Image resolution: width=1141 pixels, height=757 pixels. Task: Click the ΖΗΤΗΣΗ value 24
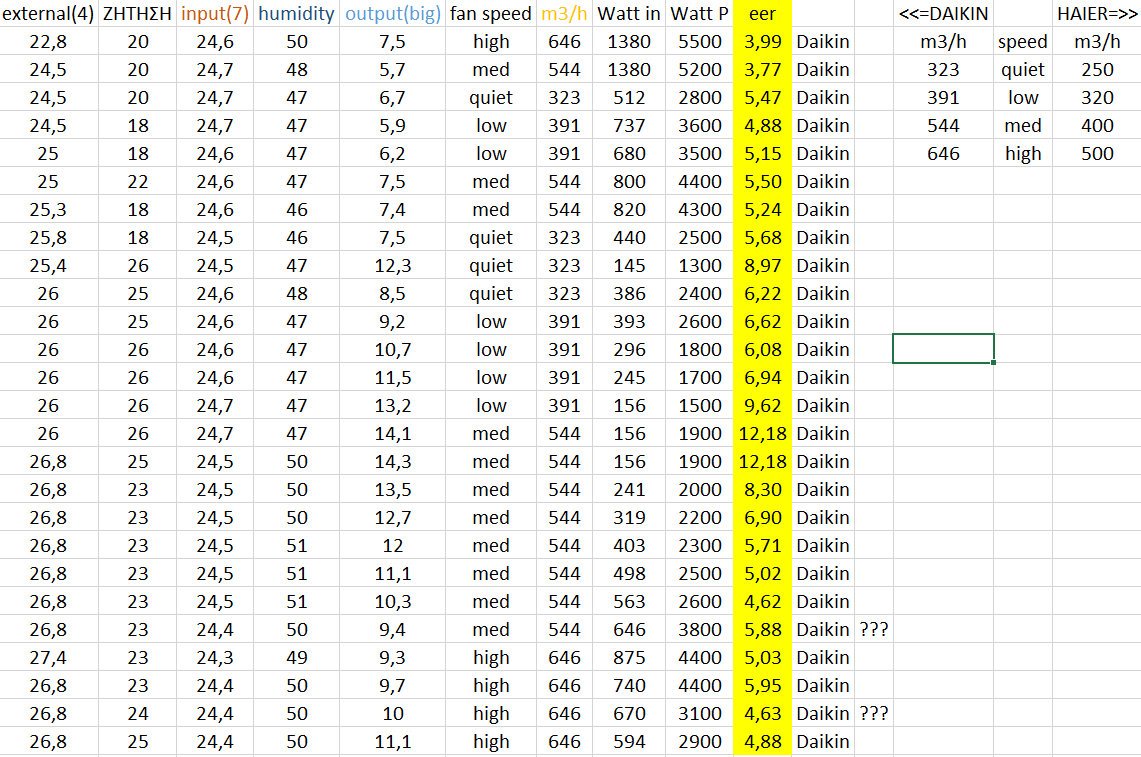[138, 714]
